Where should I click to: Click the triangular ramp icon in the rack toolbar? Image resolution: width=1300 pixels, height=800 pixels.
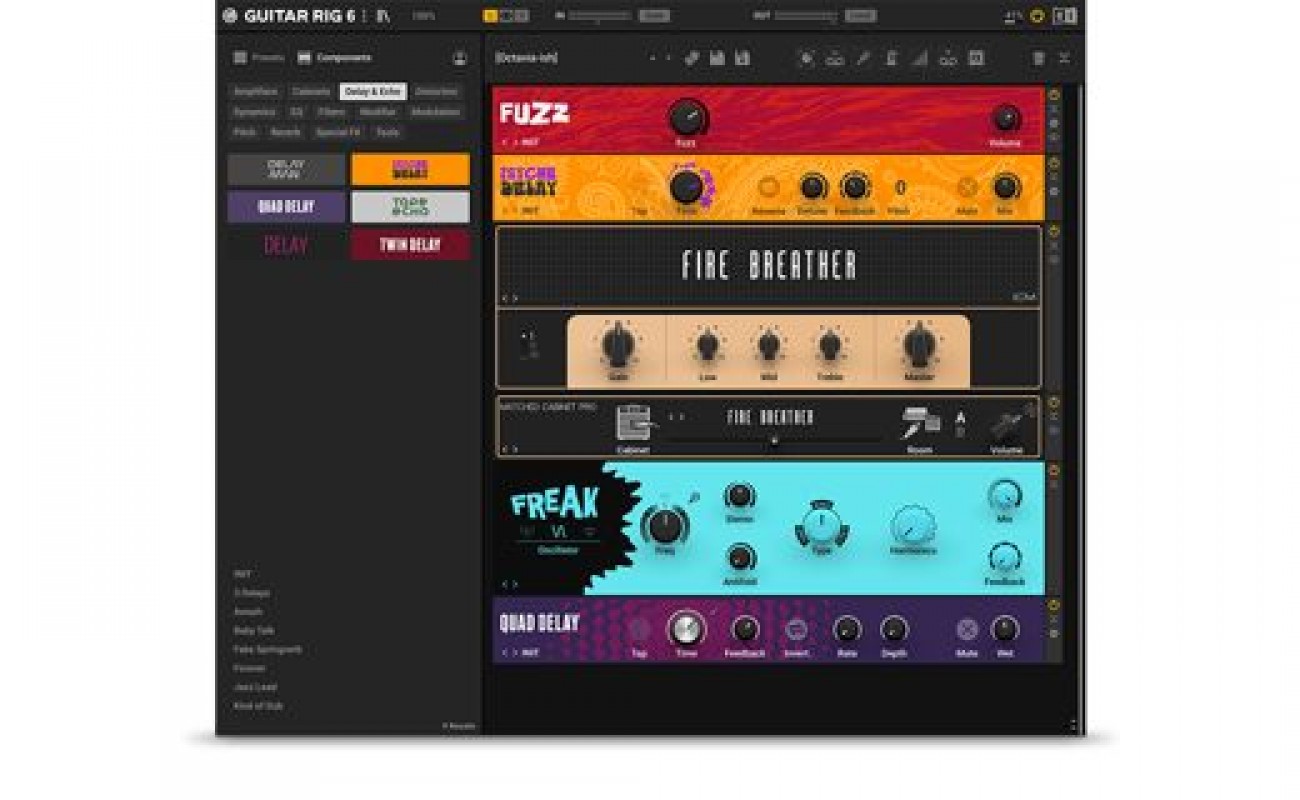point(919,58)
